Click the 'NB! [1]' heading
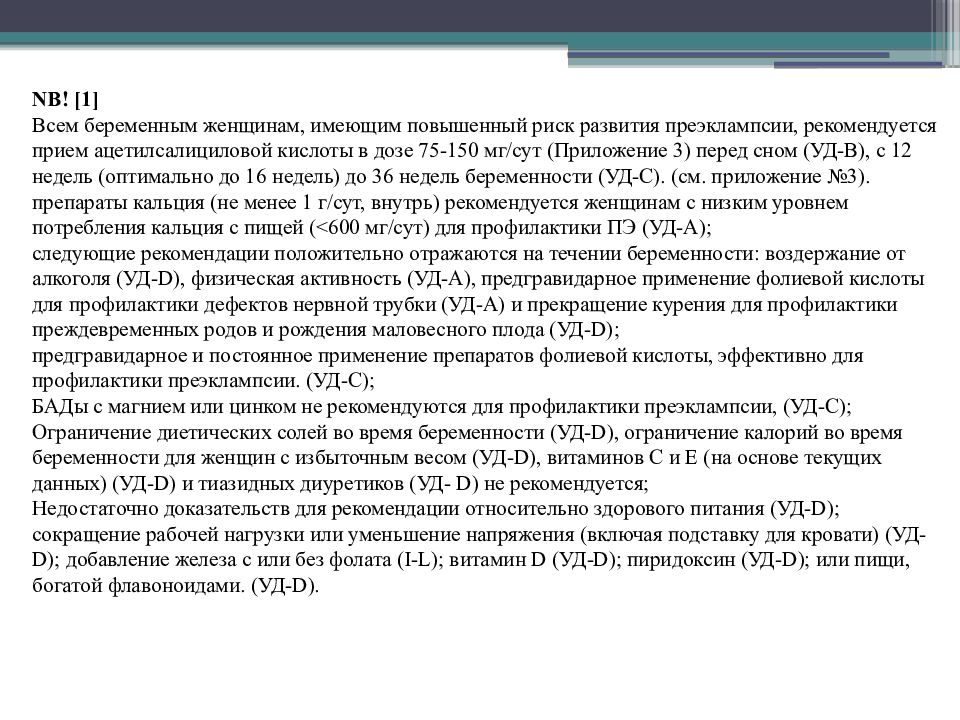 coord(65,99)
